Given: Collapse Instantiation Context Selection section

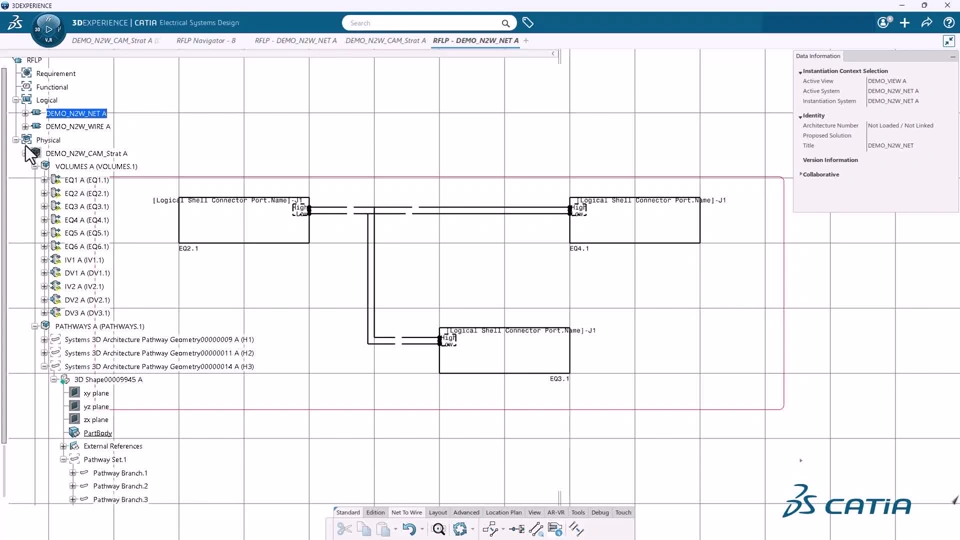Looking at the screenshot, I should (800, 72).
